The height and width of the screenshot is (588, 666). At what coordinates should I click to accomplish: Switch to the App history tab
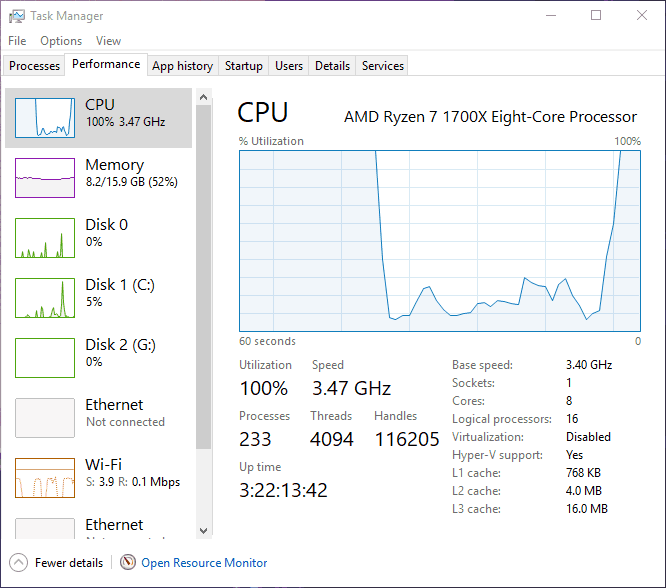(x=183, y=66)
